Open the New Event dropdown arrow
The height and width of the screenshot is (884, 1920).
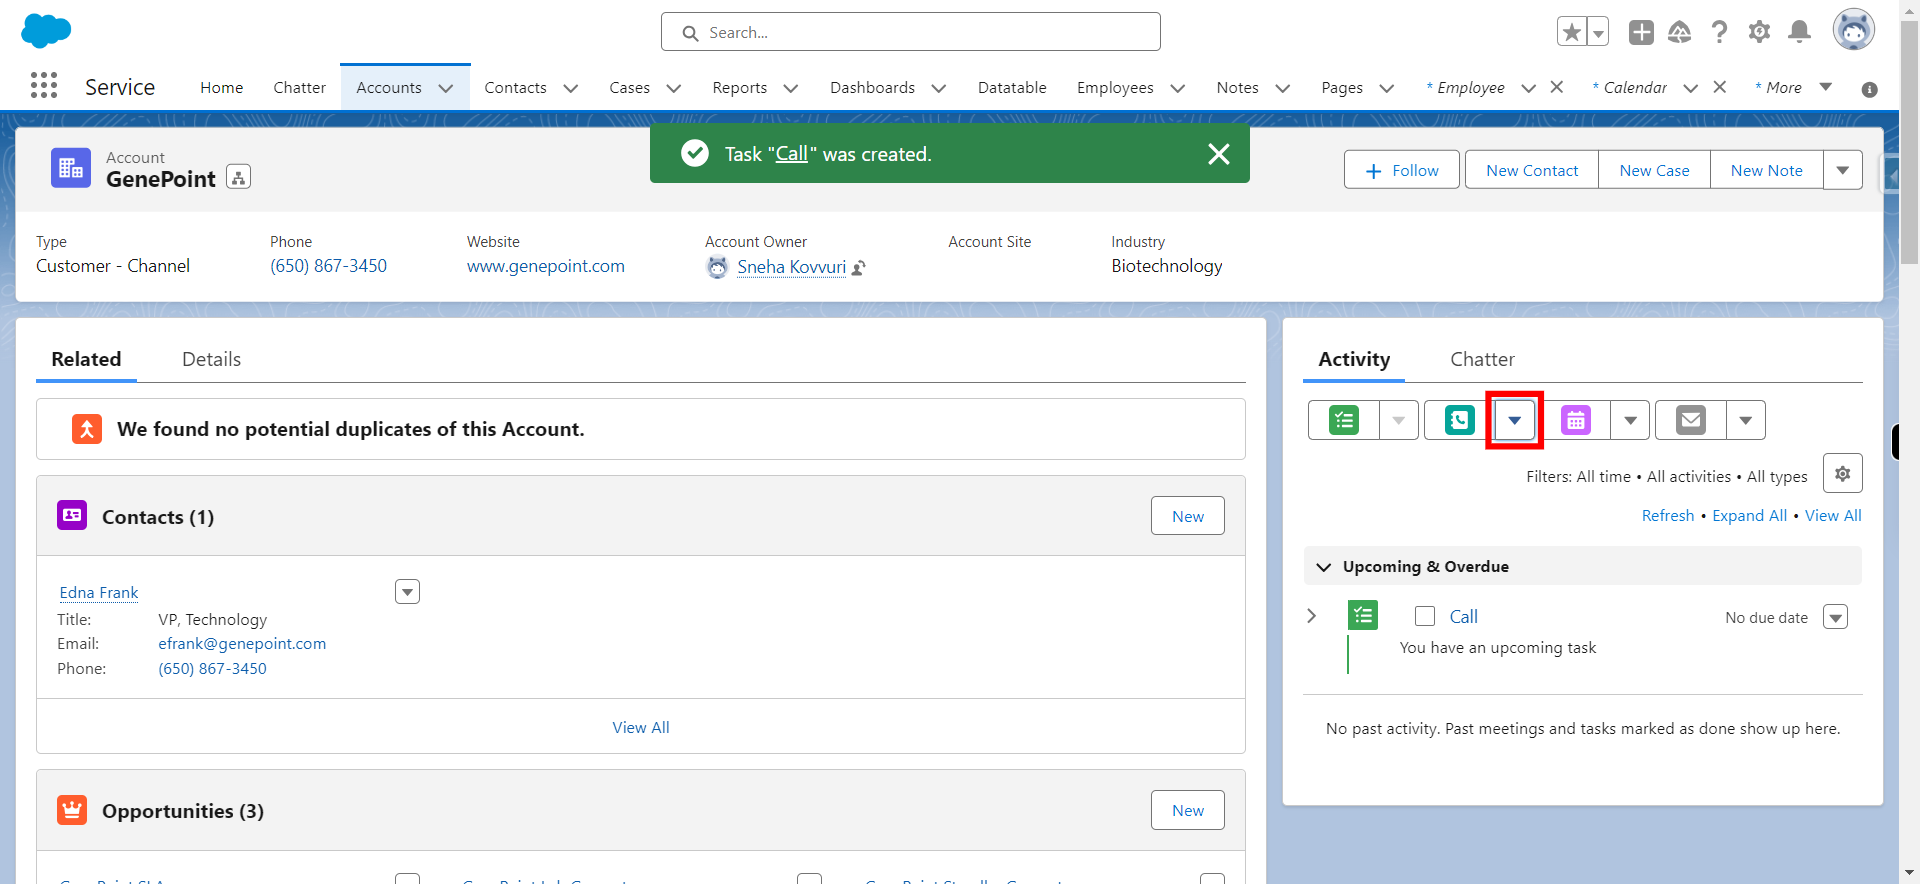click(1630, 420)
